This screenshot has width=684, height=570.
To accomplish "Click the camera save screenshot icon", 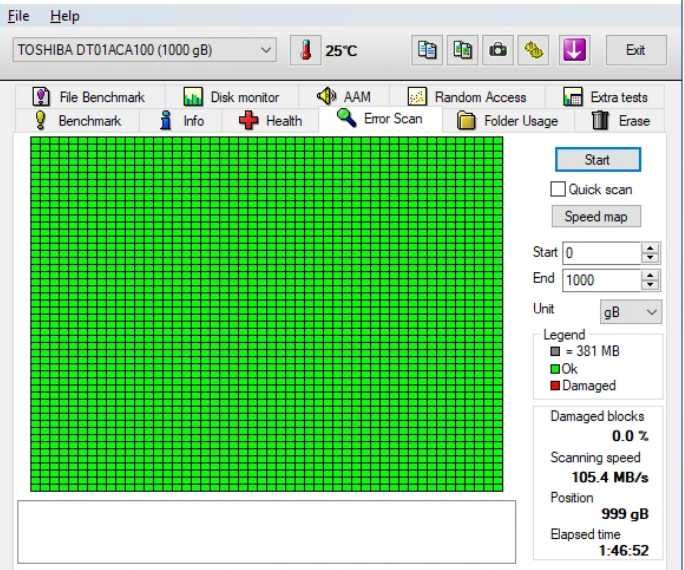I will tap(498, 50).
